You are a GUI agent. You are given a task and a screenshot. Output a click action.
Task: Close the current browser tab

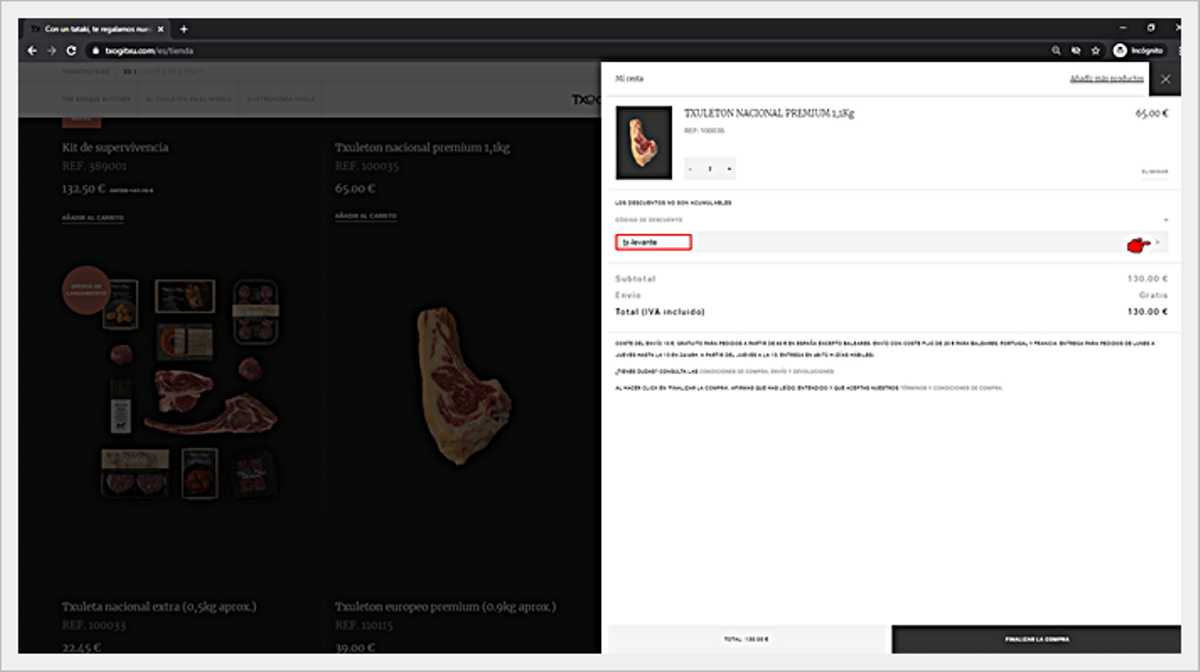161,29
